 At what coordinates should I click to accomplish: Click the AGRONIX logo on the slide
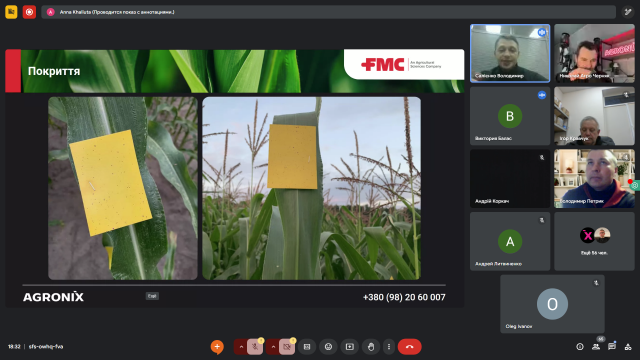(53, 297)
